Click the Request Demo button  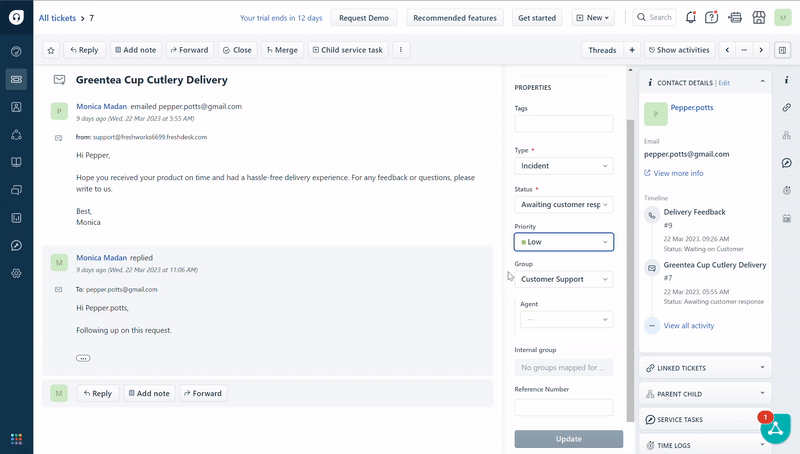point(364,18)
